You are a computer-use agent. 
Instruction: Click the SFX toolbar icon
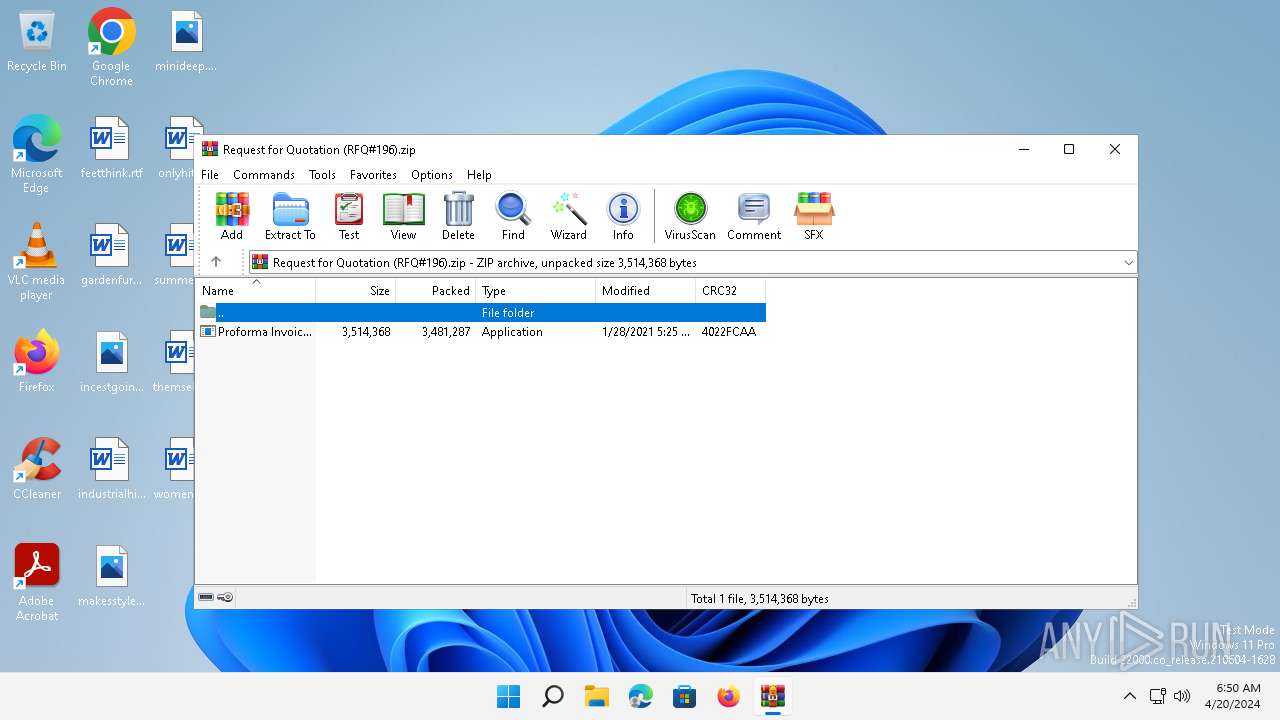tap(814, 216)
